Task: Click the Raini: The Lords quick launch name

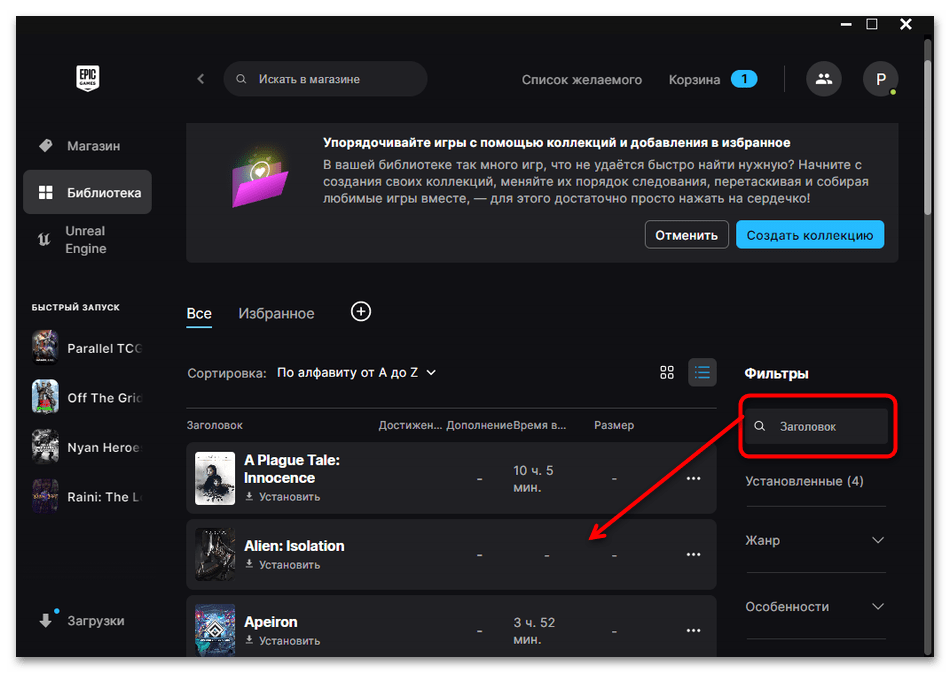Action: click(104, 497)
